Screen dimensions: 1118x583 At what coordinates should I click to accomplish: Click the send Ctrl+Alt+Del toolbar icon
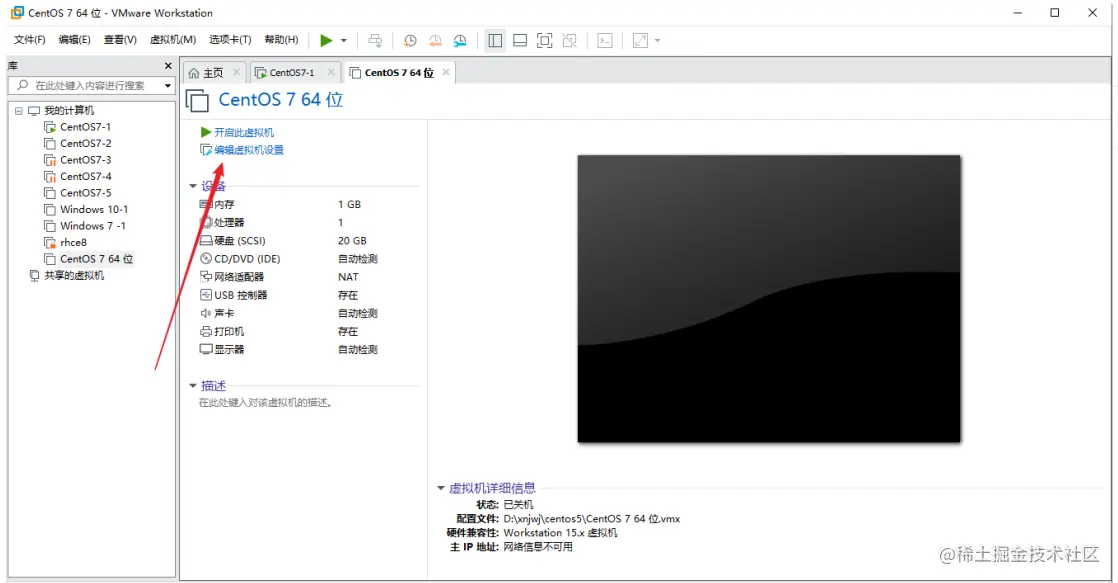pos(375,41)
